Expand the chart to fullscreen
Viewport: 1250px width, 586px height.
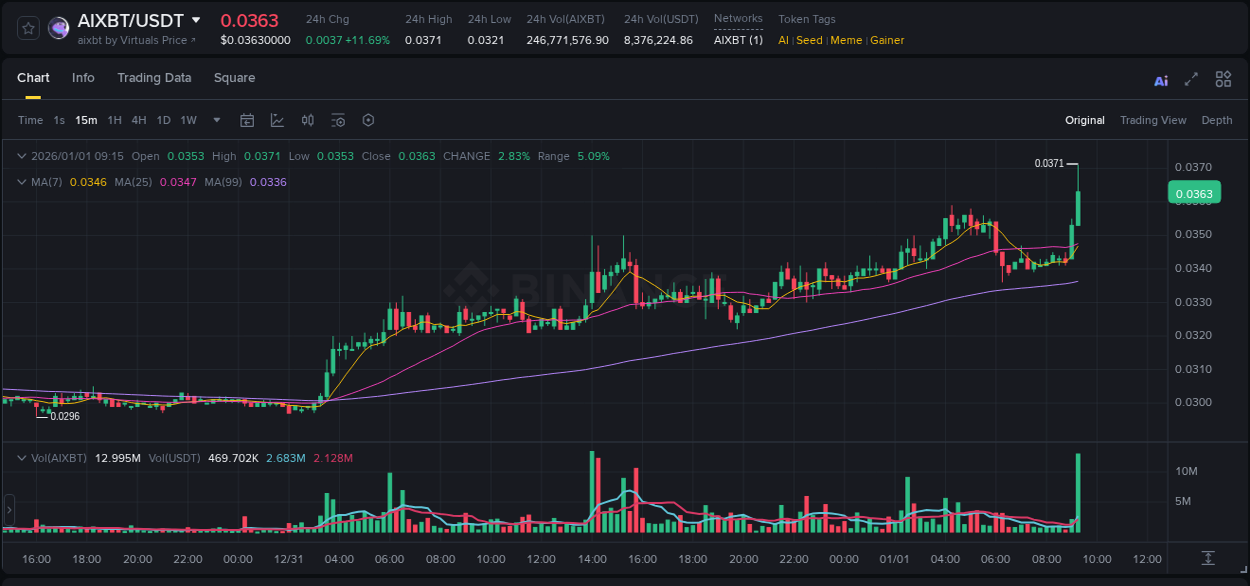[1191, 79]
